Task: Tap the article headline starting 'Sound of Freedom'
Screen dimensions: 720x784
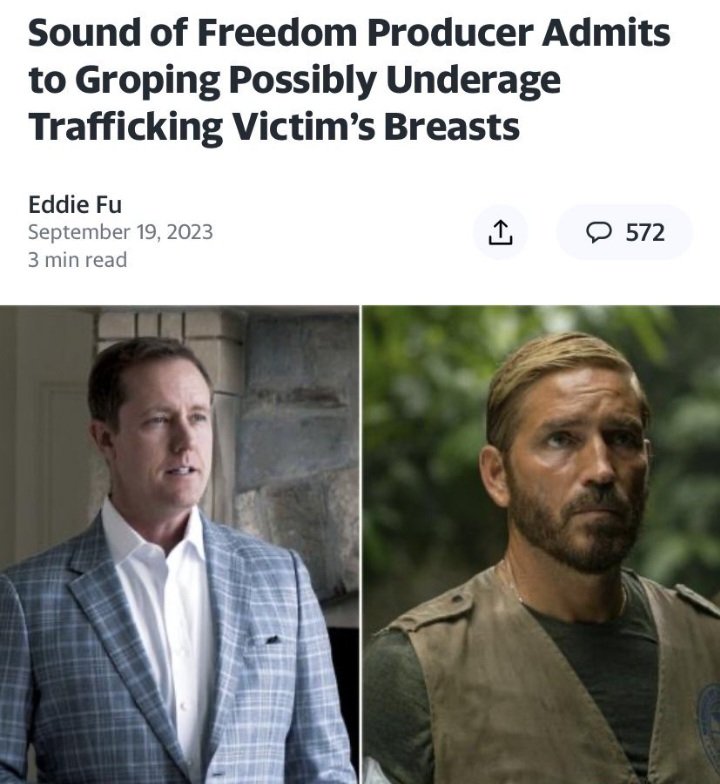Action: 349,79
